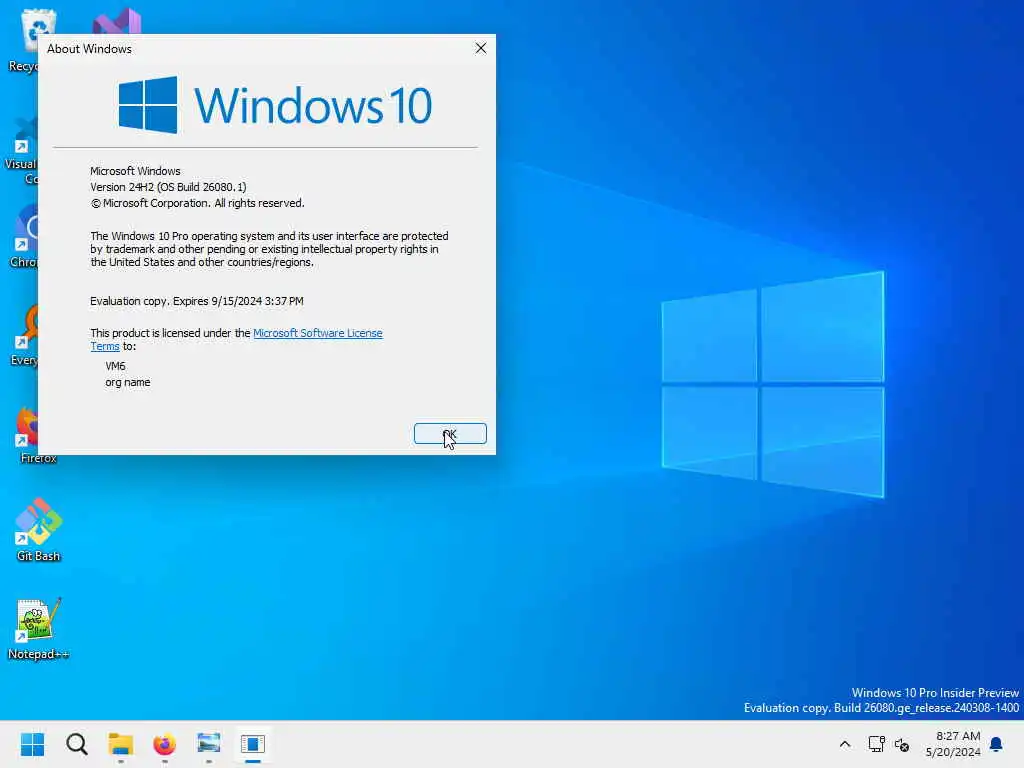Open the clock showing 8:27 AM
The height and width of the screenshot is (768, 1024).
coord(953,744)
